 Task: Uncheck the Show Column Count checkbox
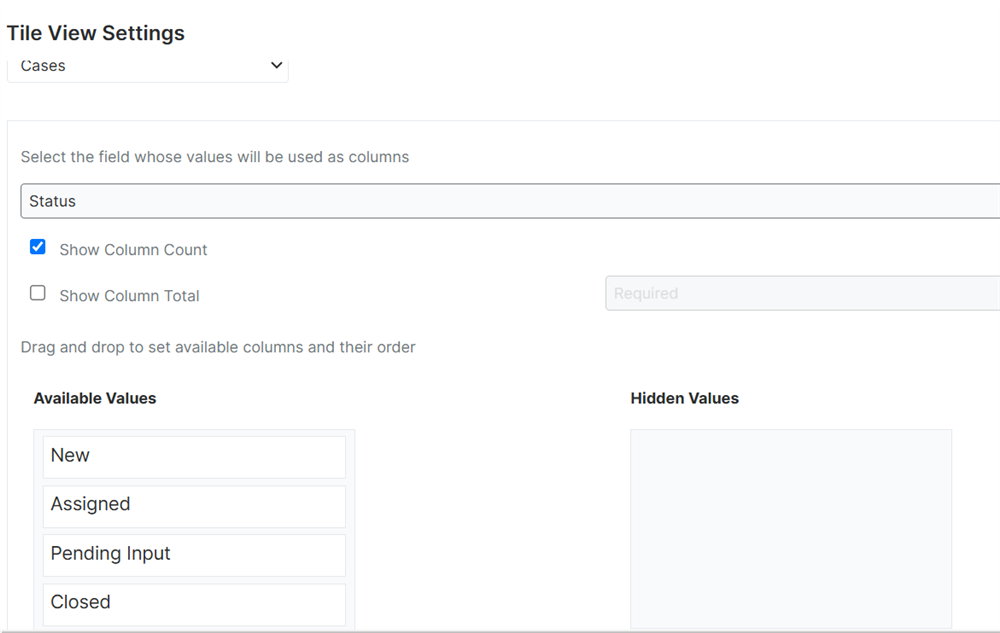pos(38,247)
